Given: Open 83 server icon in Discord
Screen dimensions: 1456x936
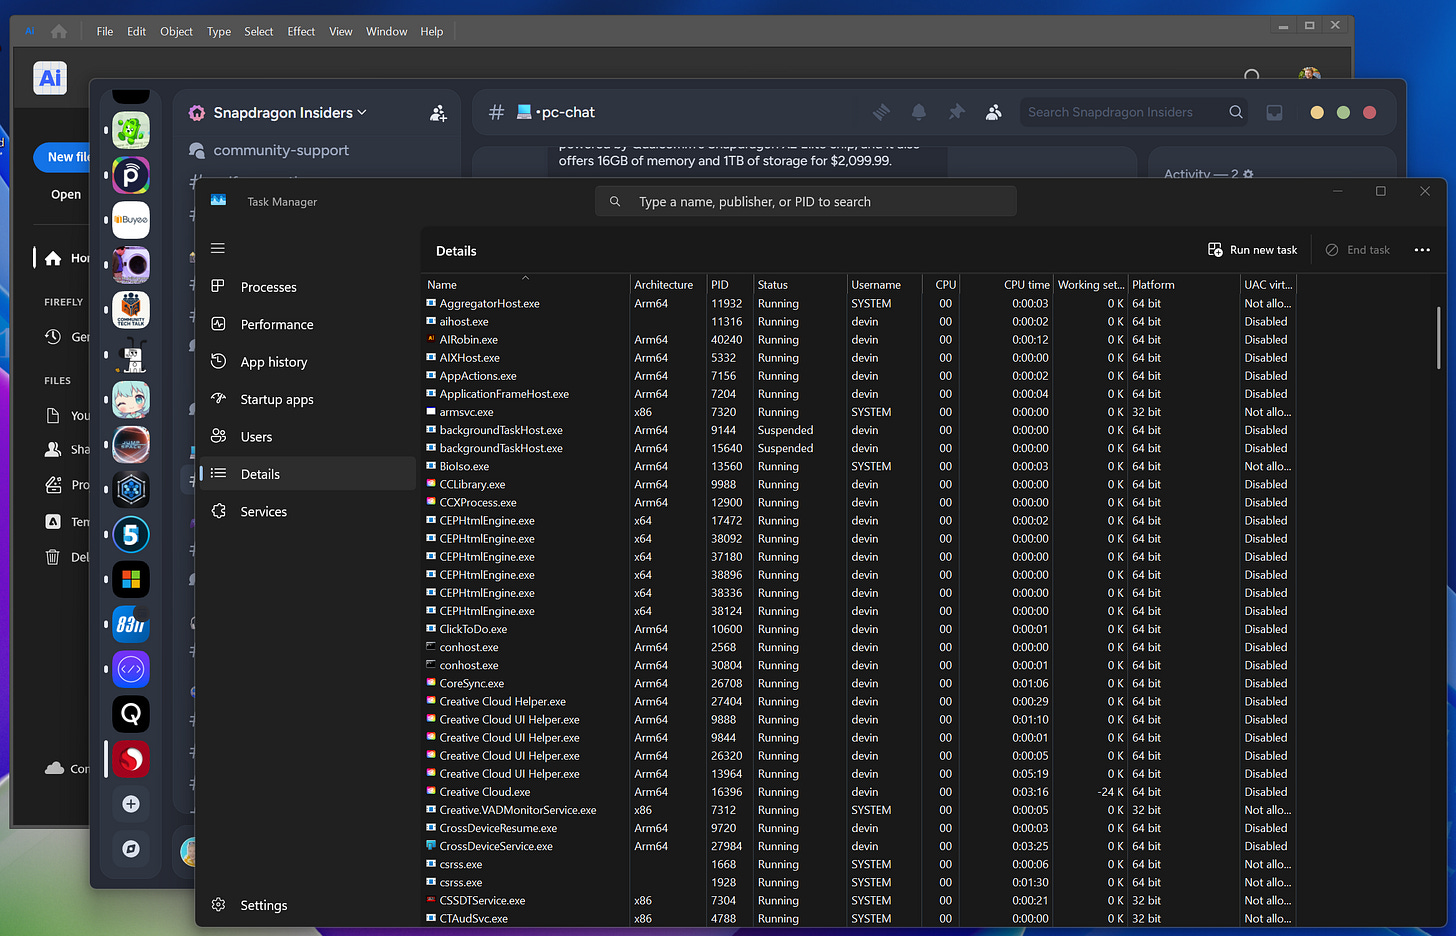Looking at the screenshot, I should (131, 625).
